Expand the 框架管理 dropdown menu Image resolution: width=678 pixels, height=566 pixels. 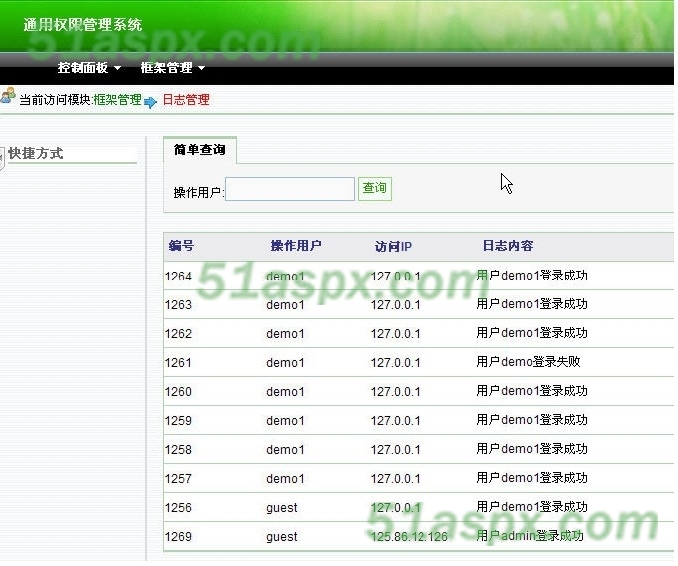pos(172,68)
